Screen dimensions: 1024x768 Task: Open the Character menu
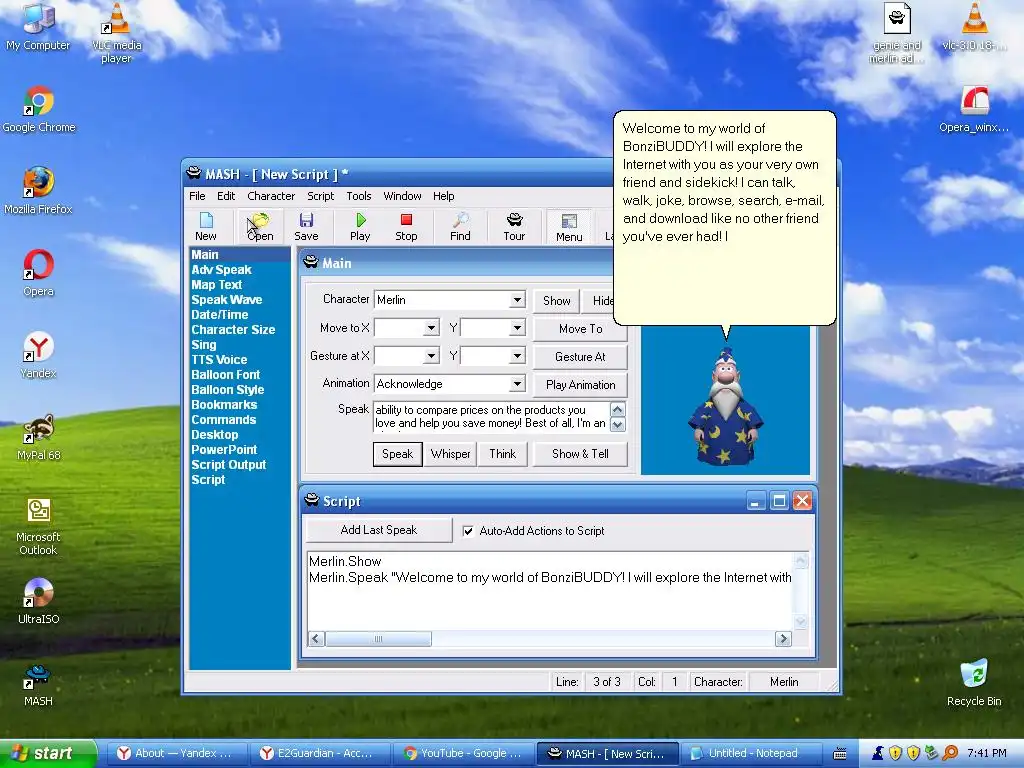[x=271, y=196]
